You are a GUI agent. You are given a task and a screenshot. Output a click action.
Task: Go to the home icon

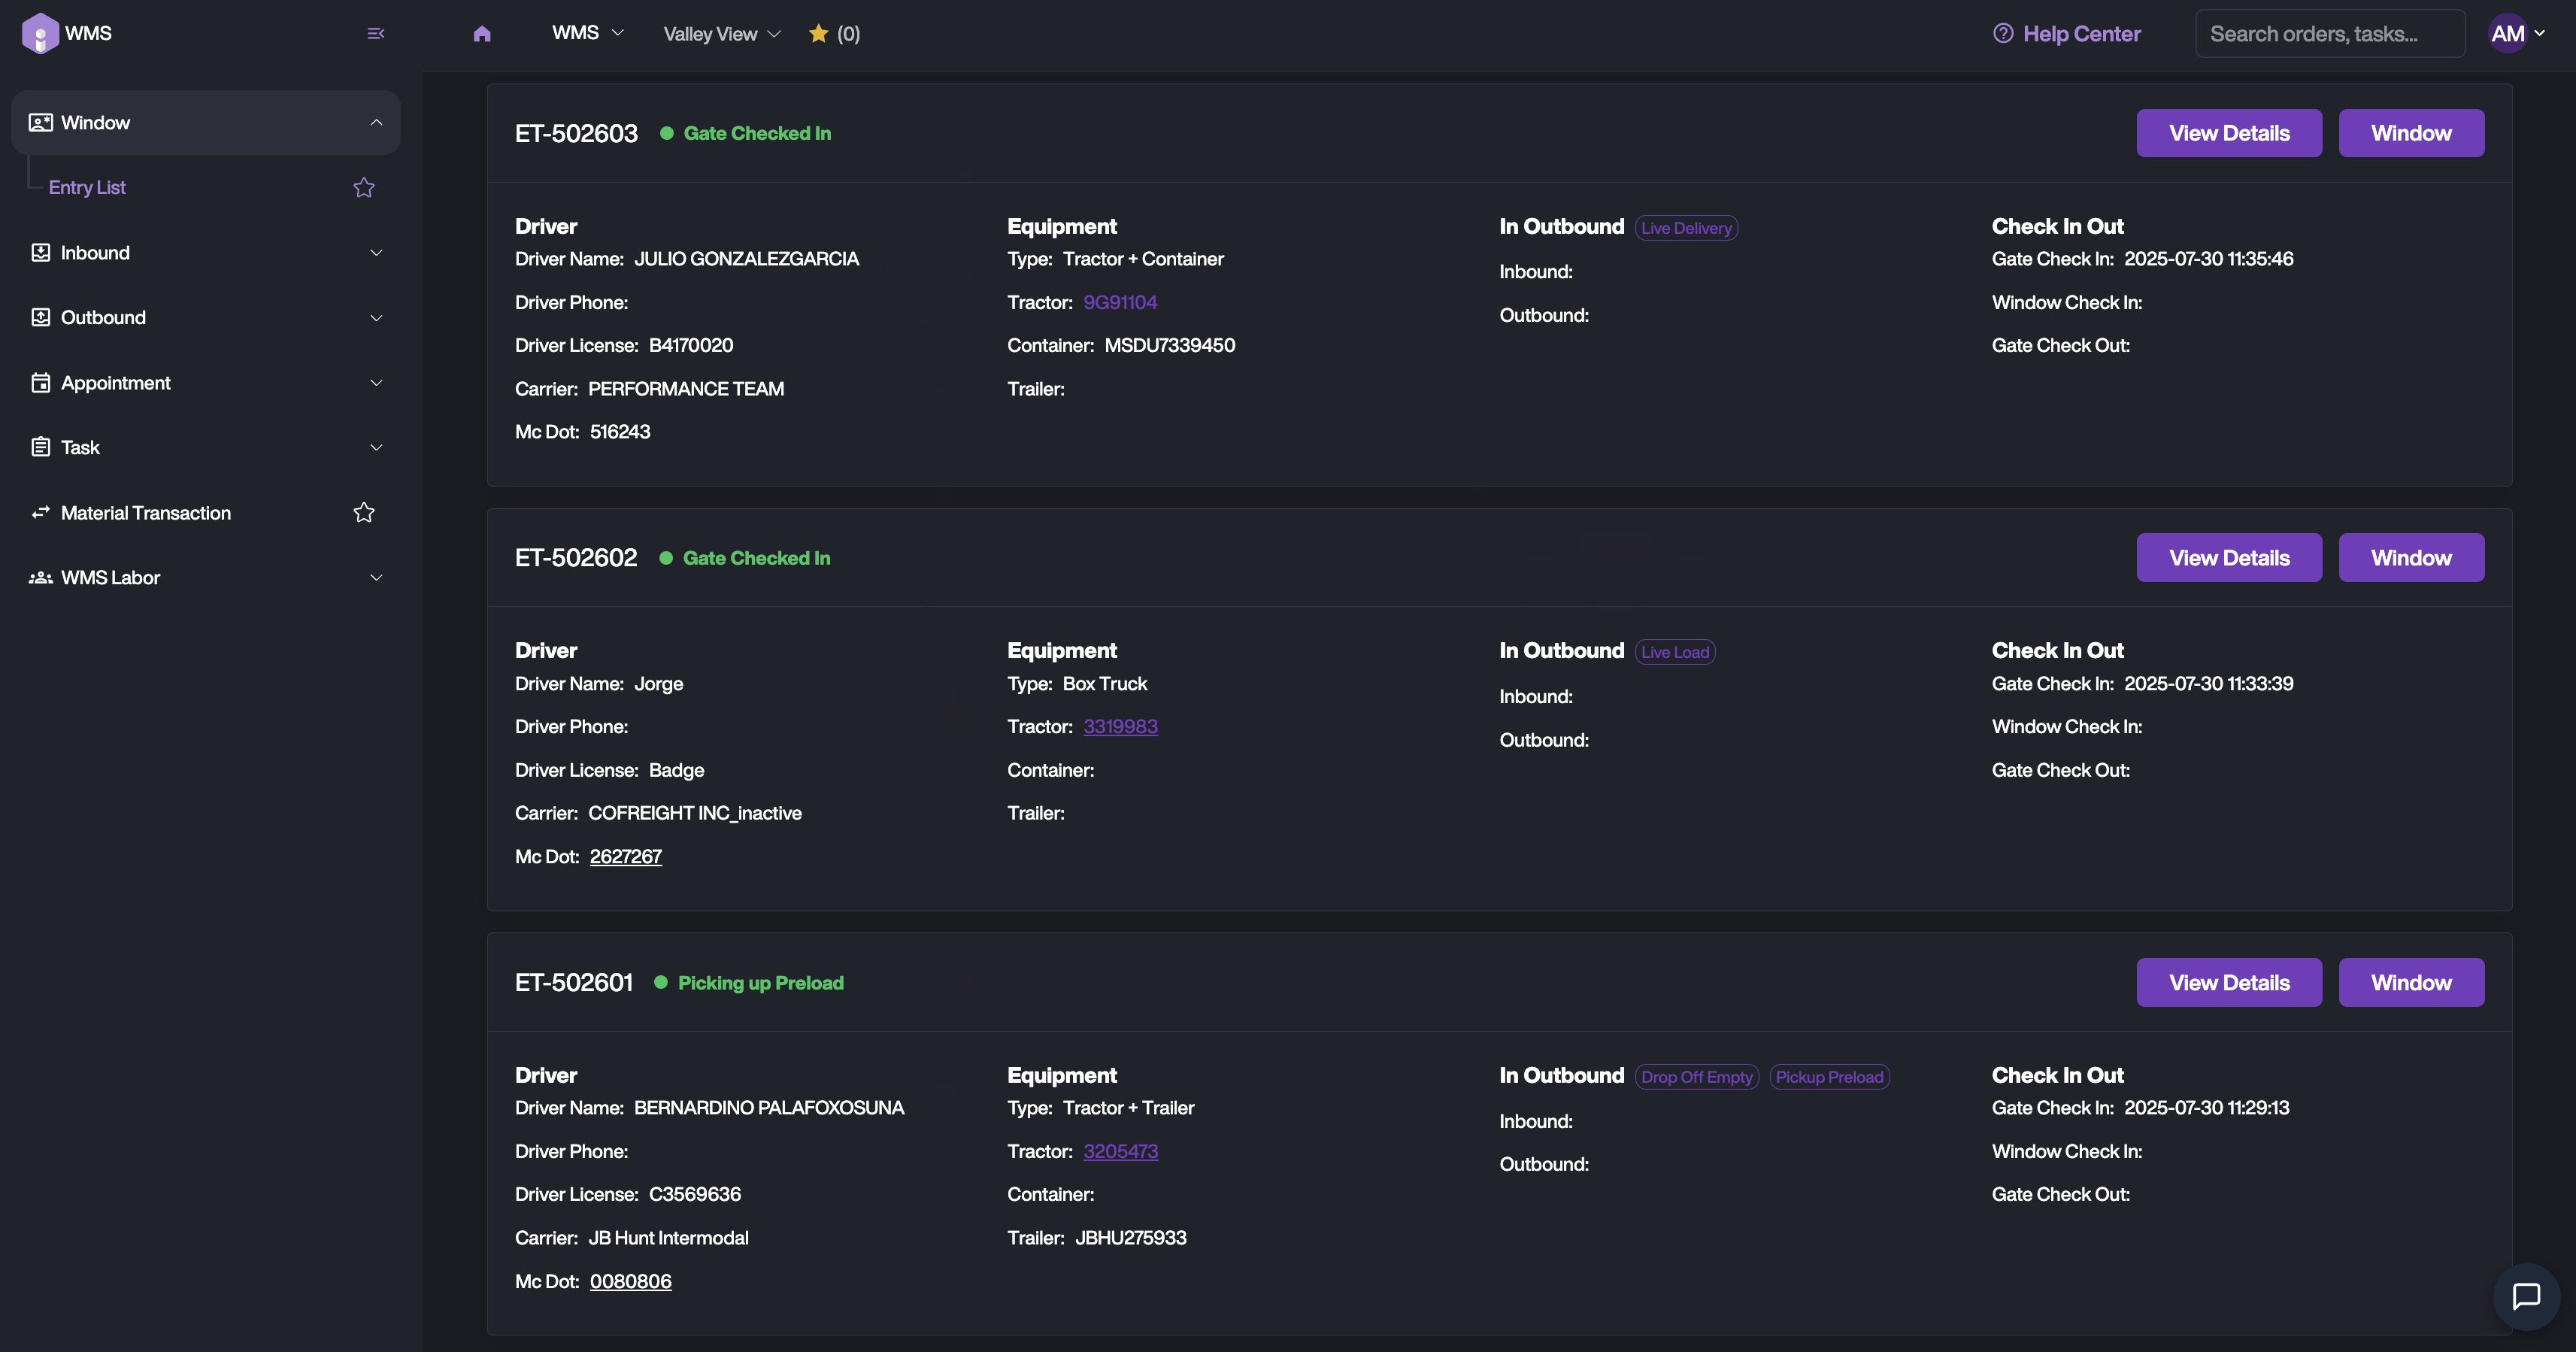click(482, 34)
